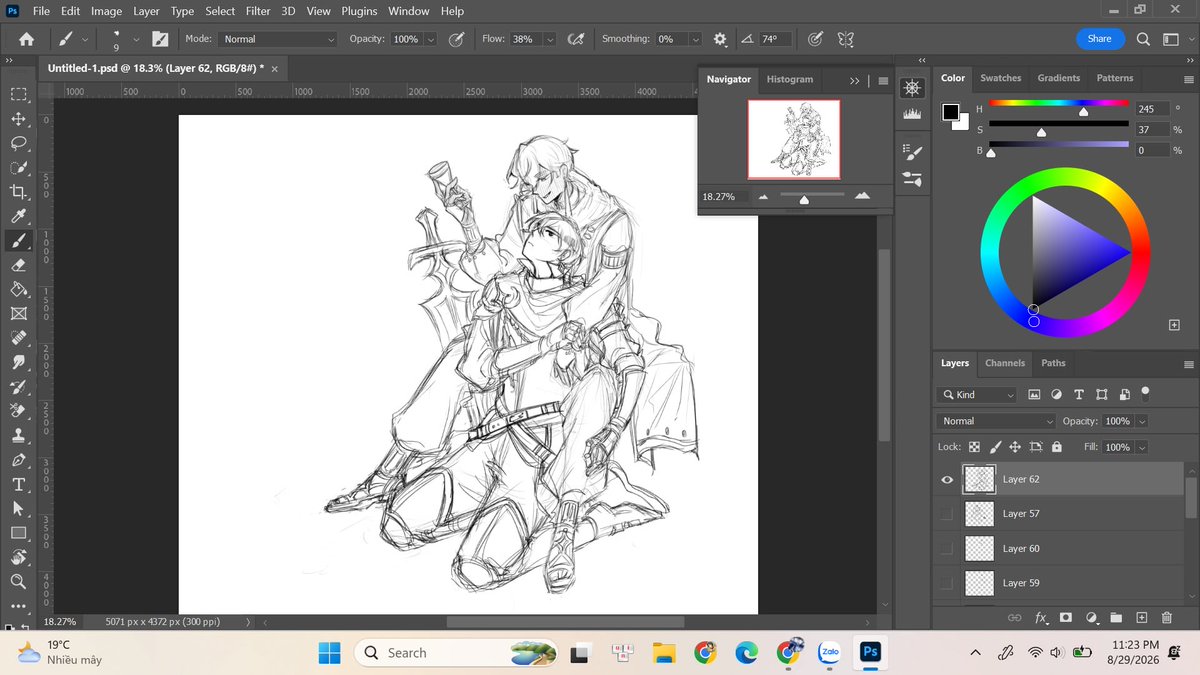Select the Crop tool

tap(18, 192)
